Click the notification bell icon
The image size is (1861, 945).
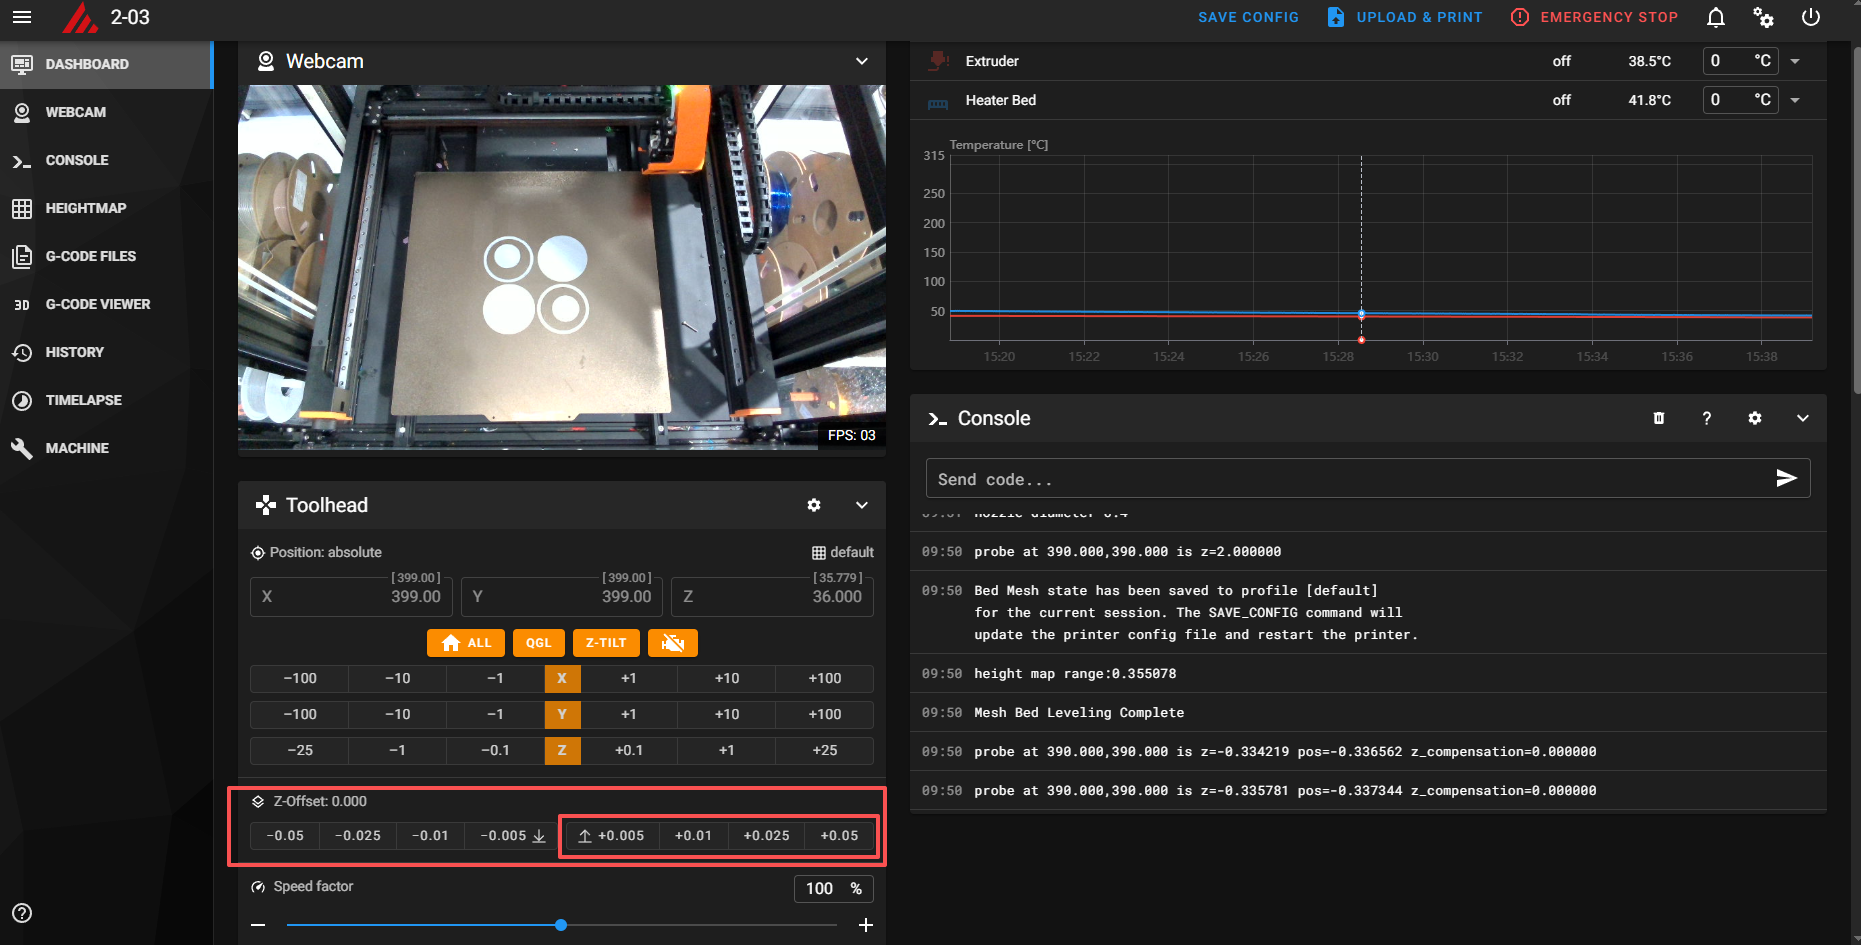pyautogui.click(x=1715, y=18)
